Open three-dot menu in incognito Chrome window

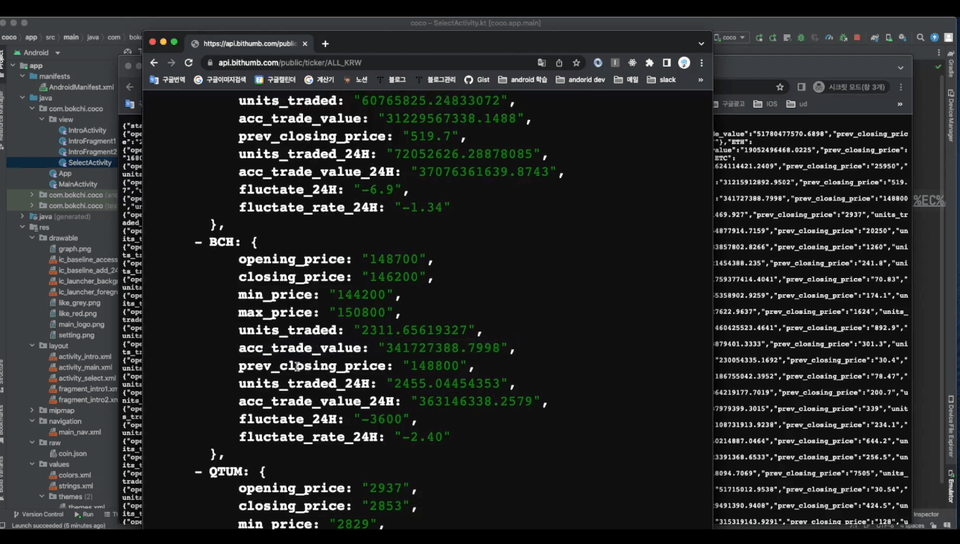(901, 87)
